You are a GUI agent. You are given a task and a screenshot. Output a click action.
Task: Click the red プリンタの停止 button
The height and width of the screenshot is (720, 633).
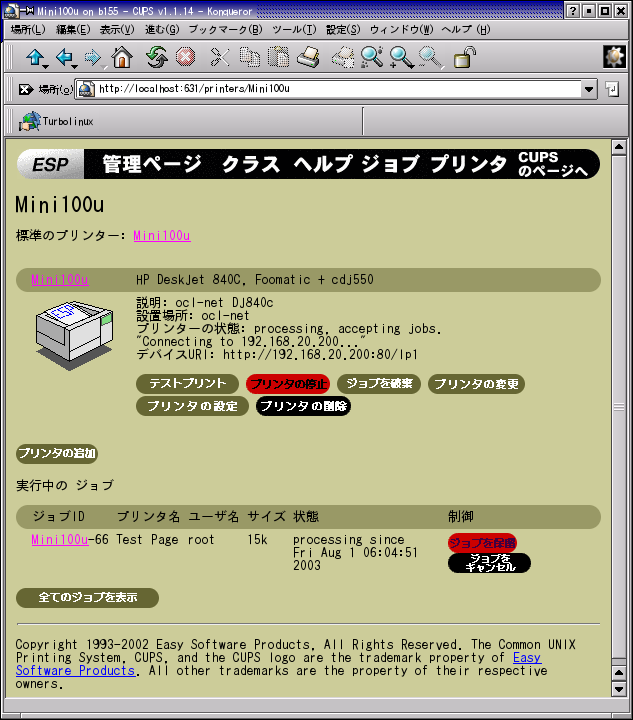288,384
